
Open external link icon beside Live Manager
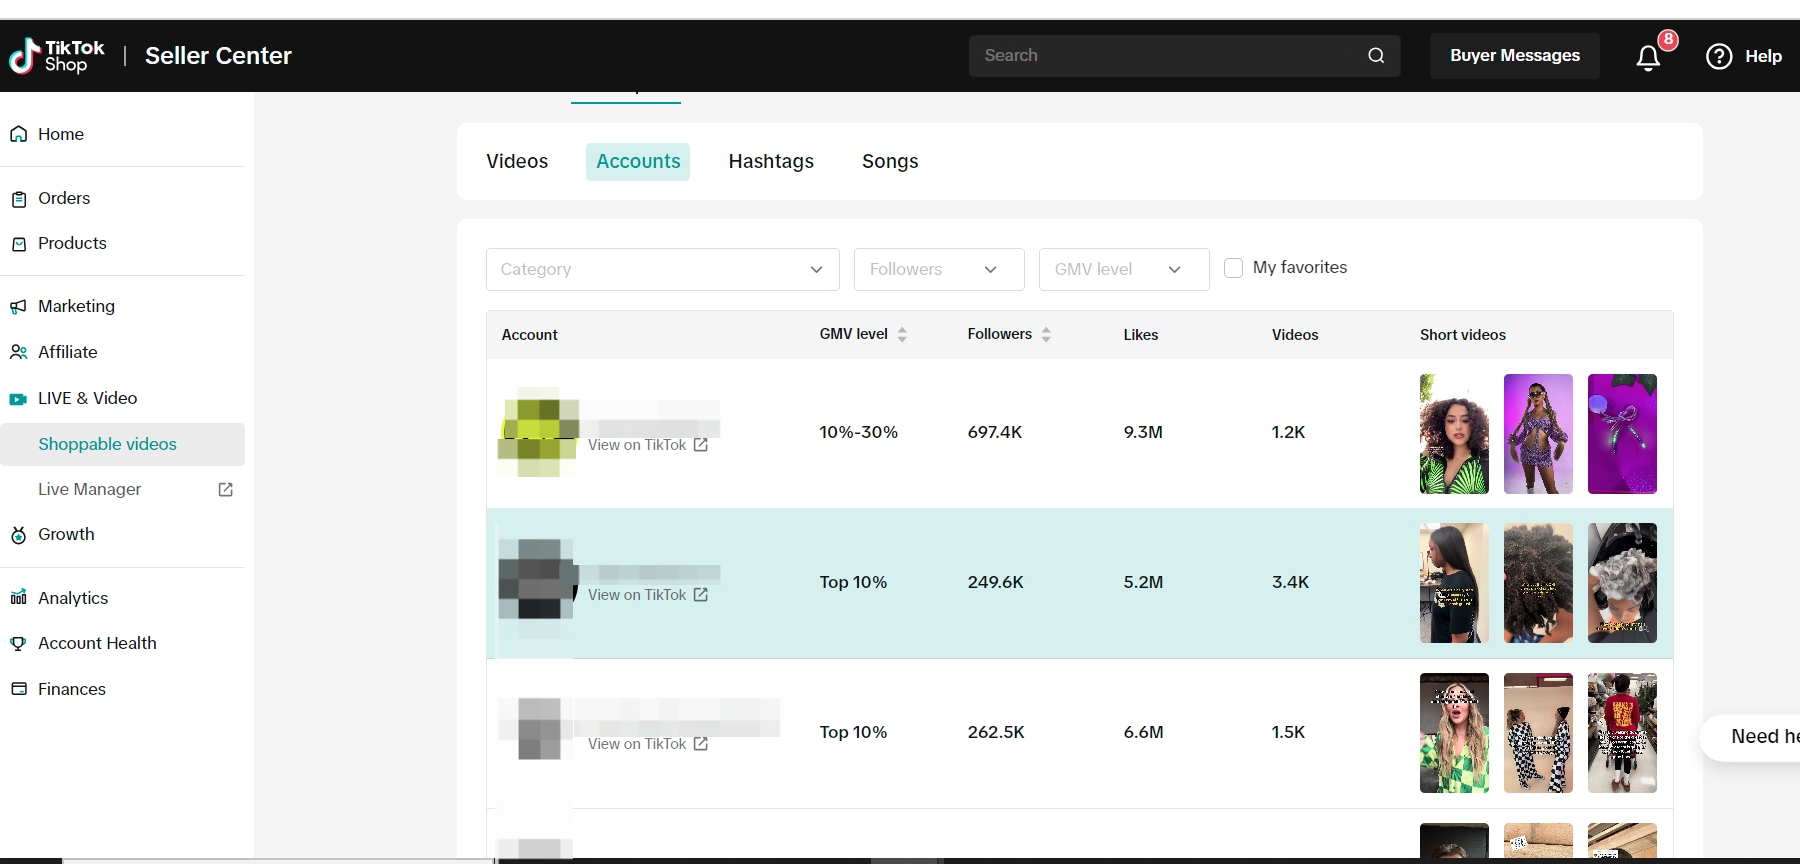click(226, 489)
